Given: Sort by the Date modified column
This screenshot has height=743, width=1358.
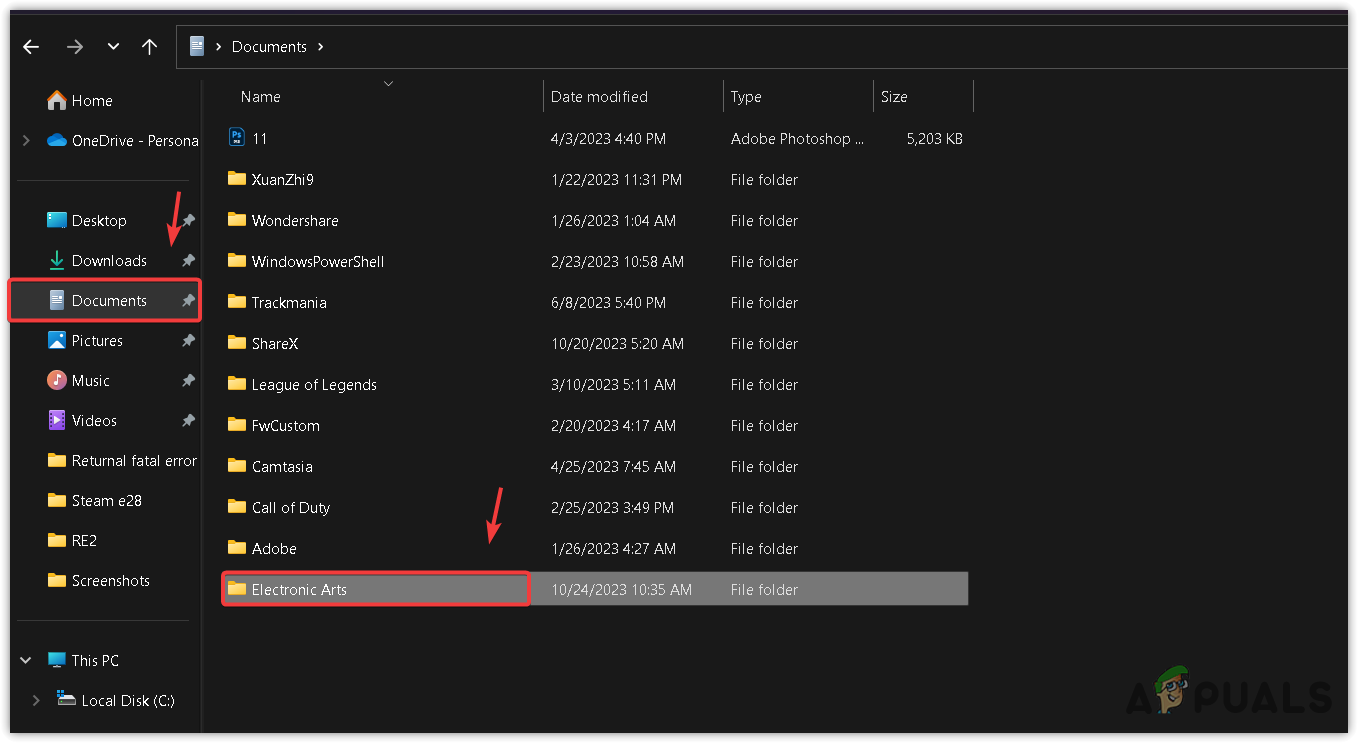Looking at the screenshot, I should (599, 97).
